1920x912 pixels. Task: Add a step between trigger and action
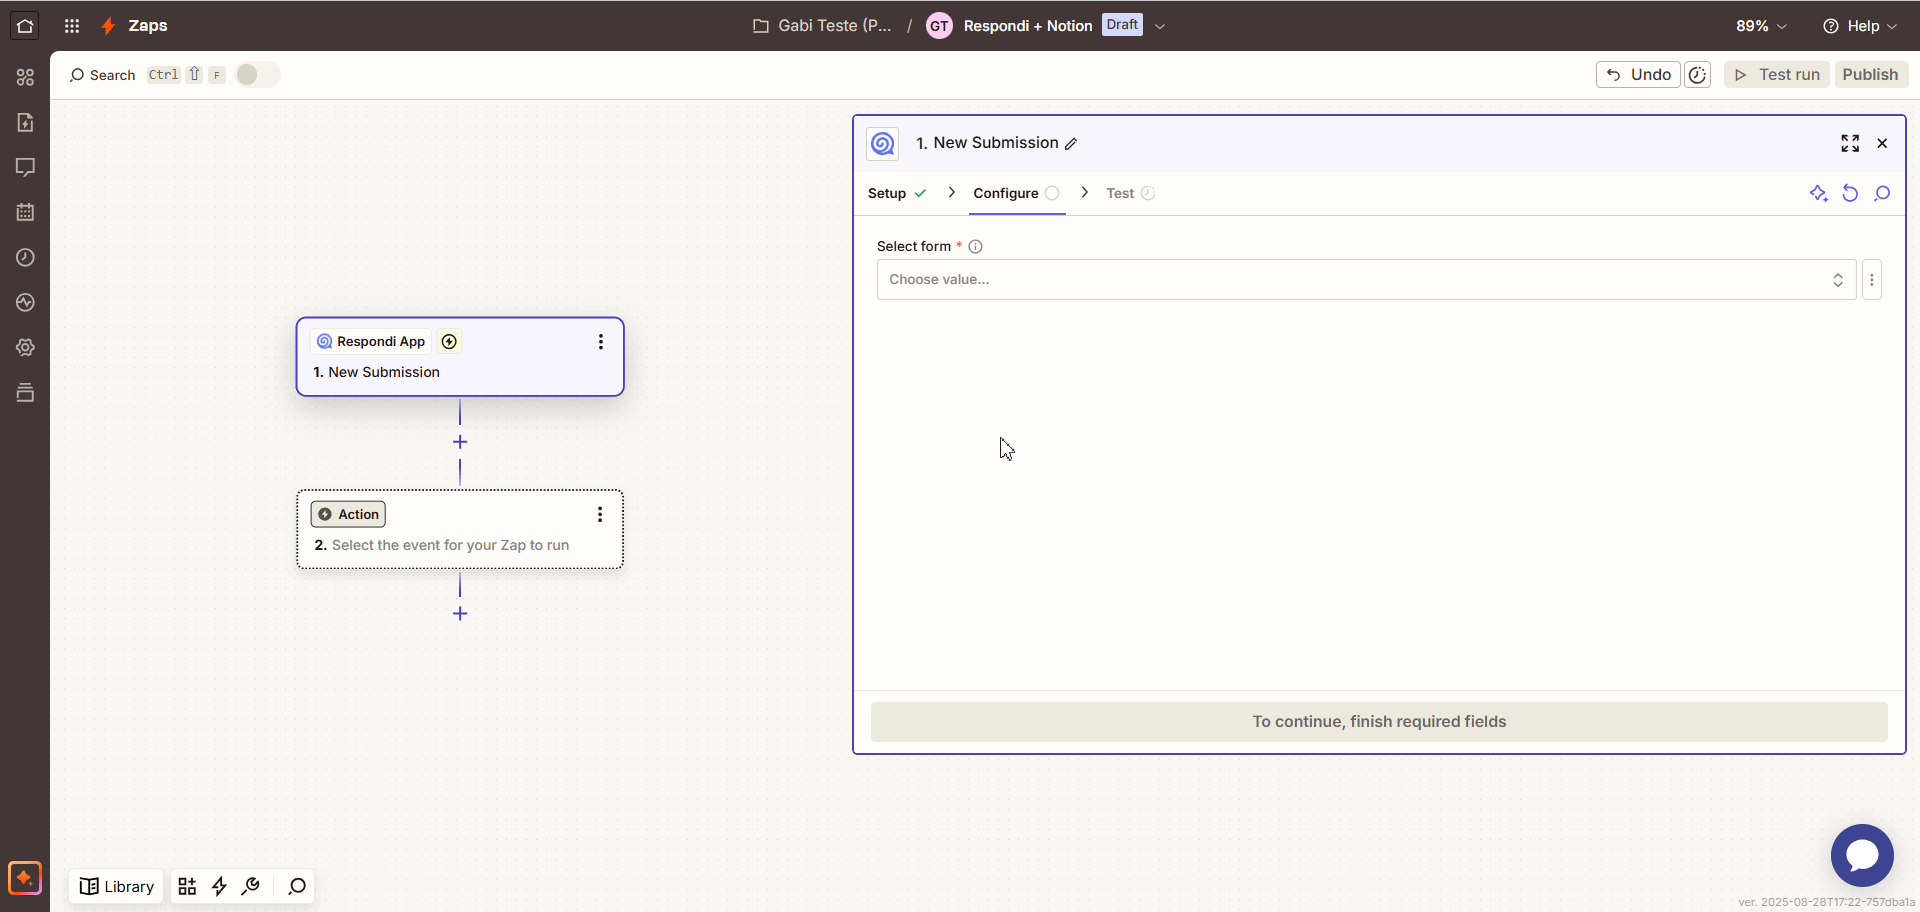tap(460, 442)
